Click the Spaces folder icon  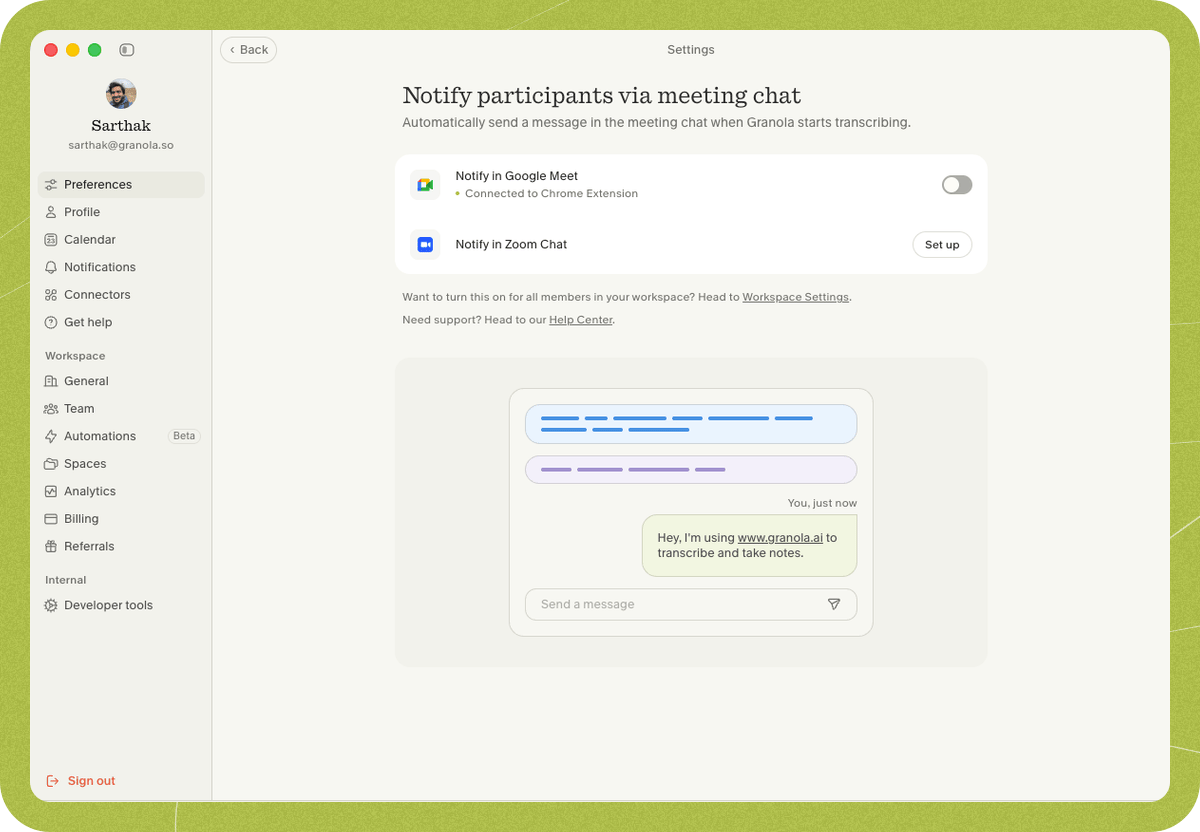pyautogui.click(x=51, y=464)
